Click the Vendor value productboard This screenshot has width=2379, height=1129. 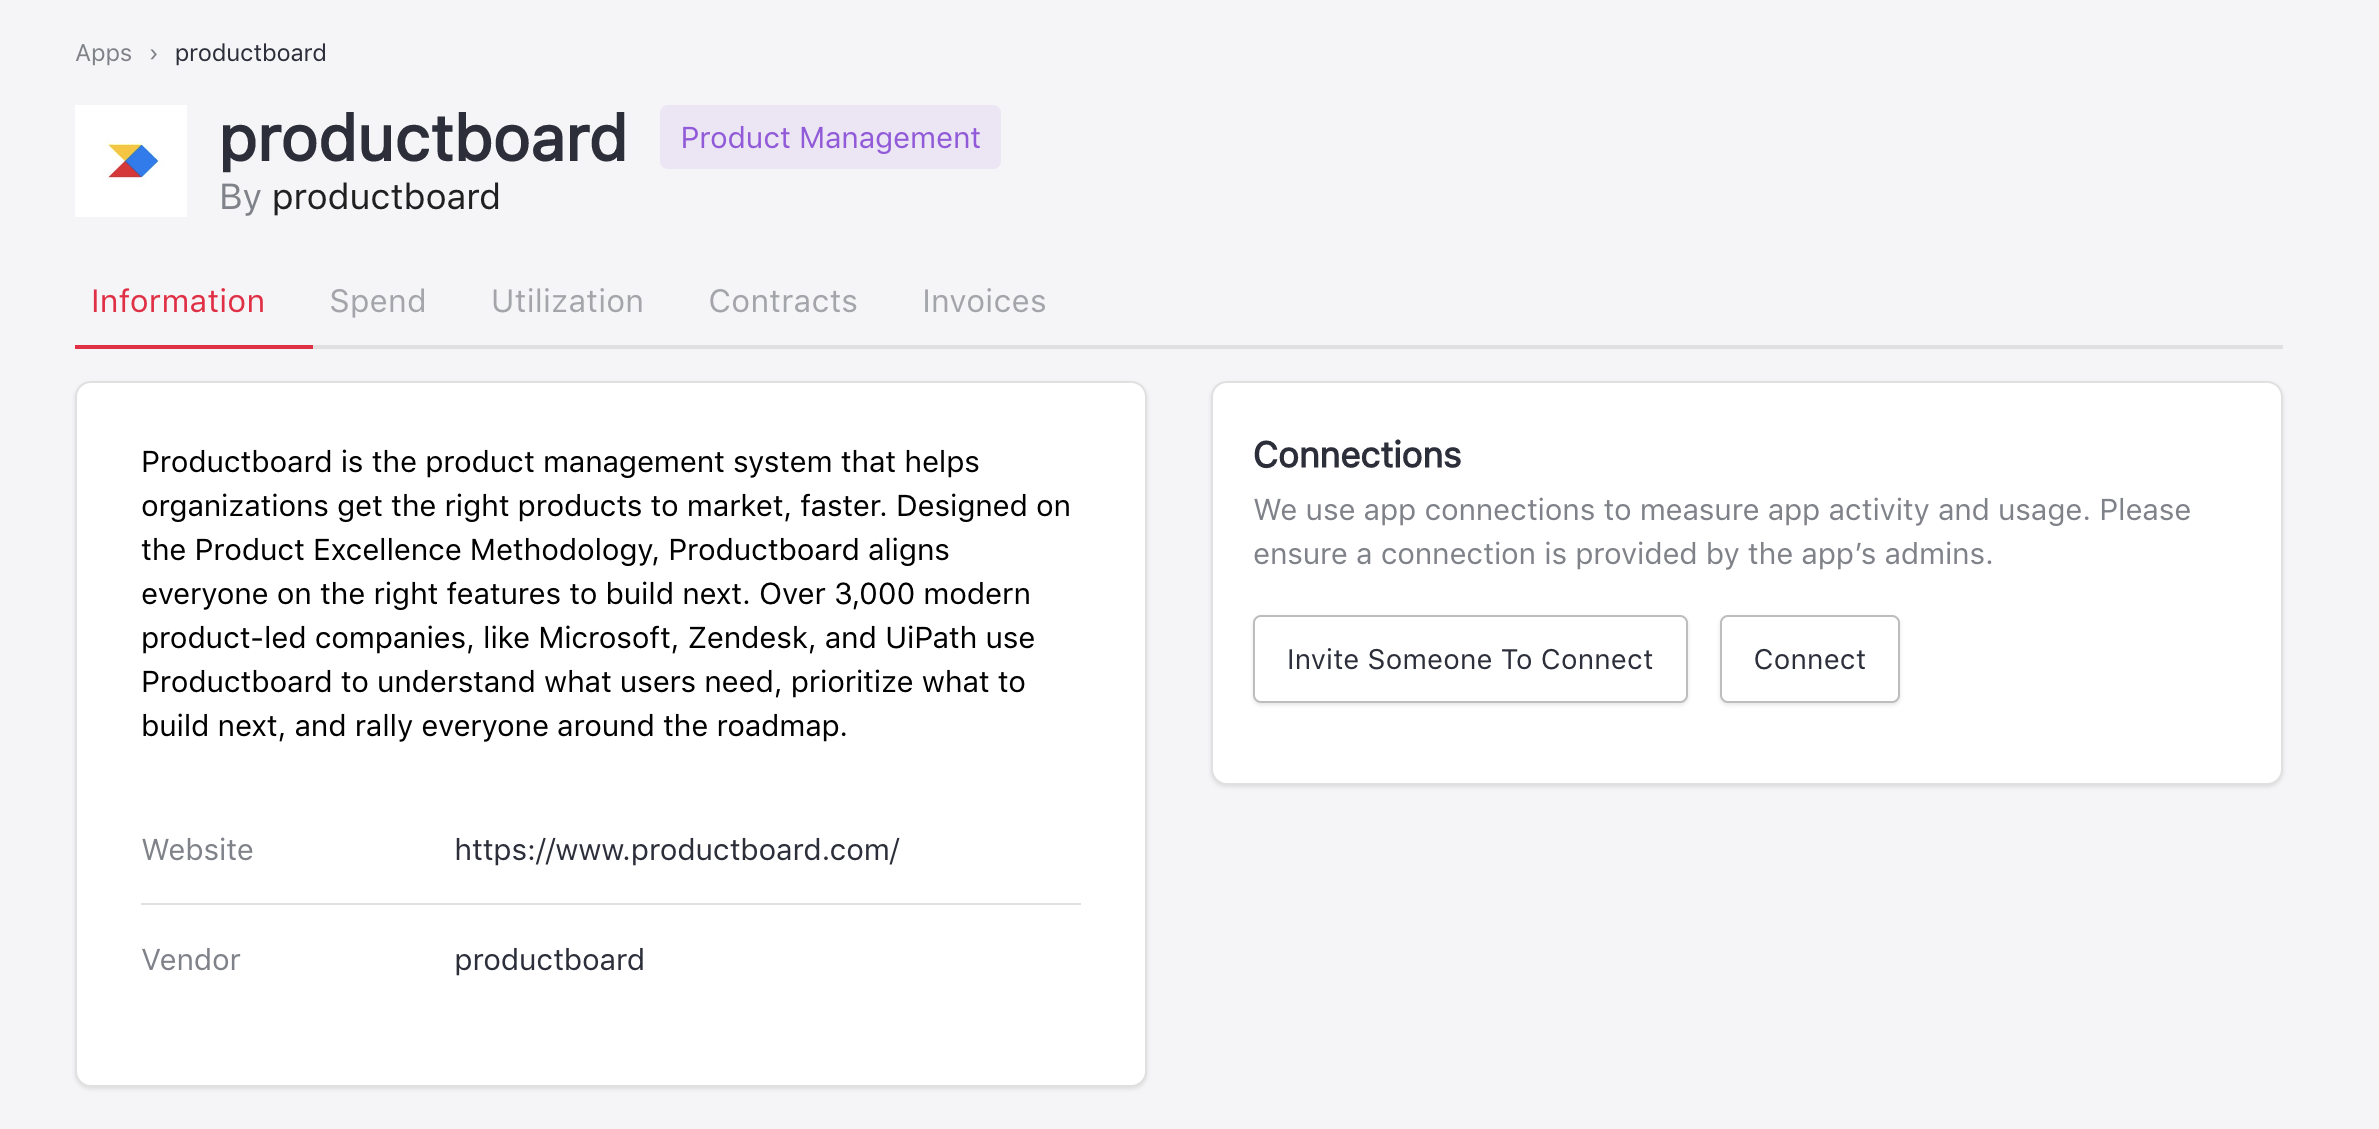click(549, 959)
